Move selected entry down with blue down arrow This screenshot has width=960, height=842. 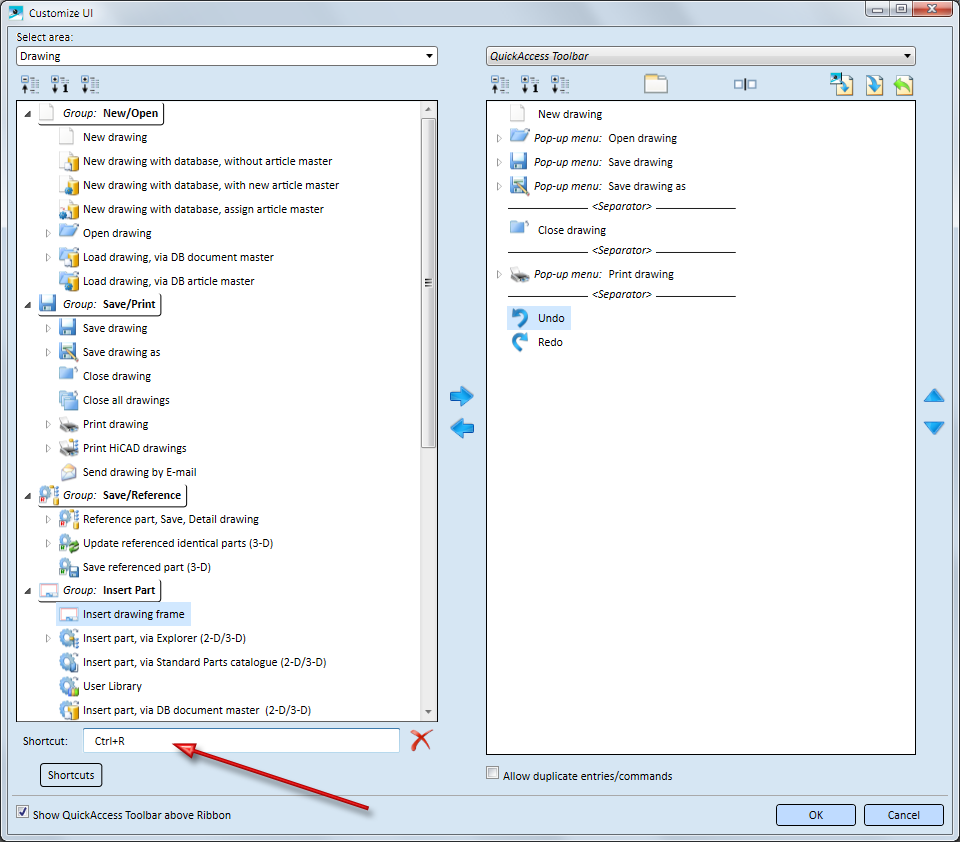(x=934, y=427)
